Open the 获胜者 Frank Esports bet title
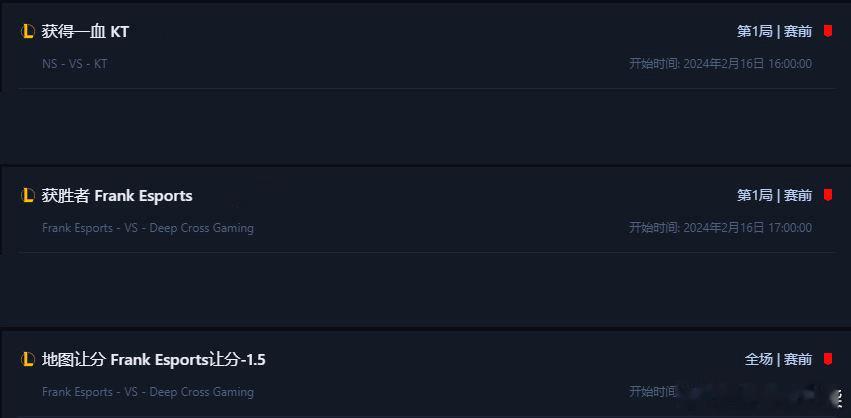The image size is (851, 418). [x=117, y=195]
